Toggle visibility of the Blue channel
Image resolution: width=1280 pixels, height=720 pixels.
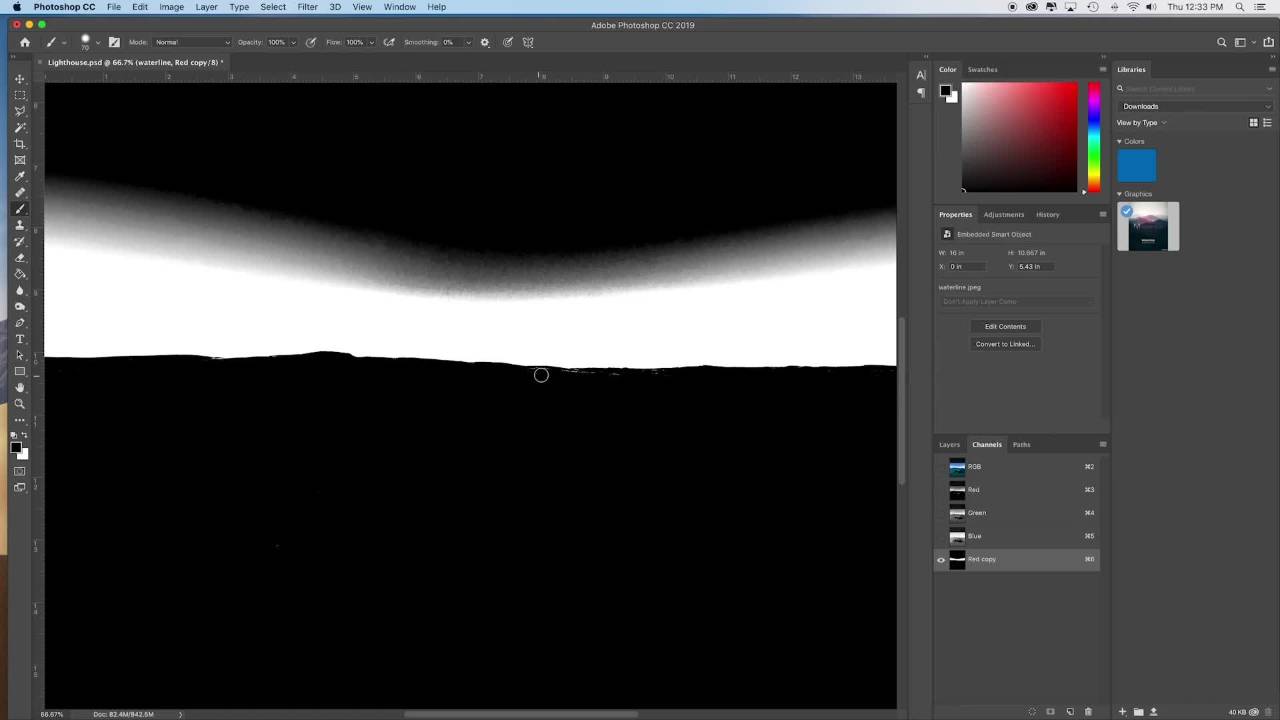(x=941, y=536)
